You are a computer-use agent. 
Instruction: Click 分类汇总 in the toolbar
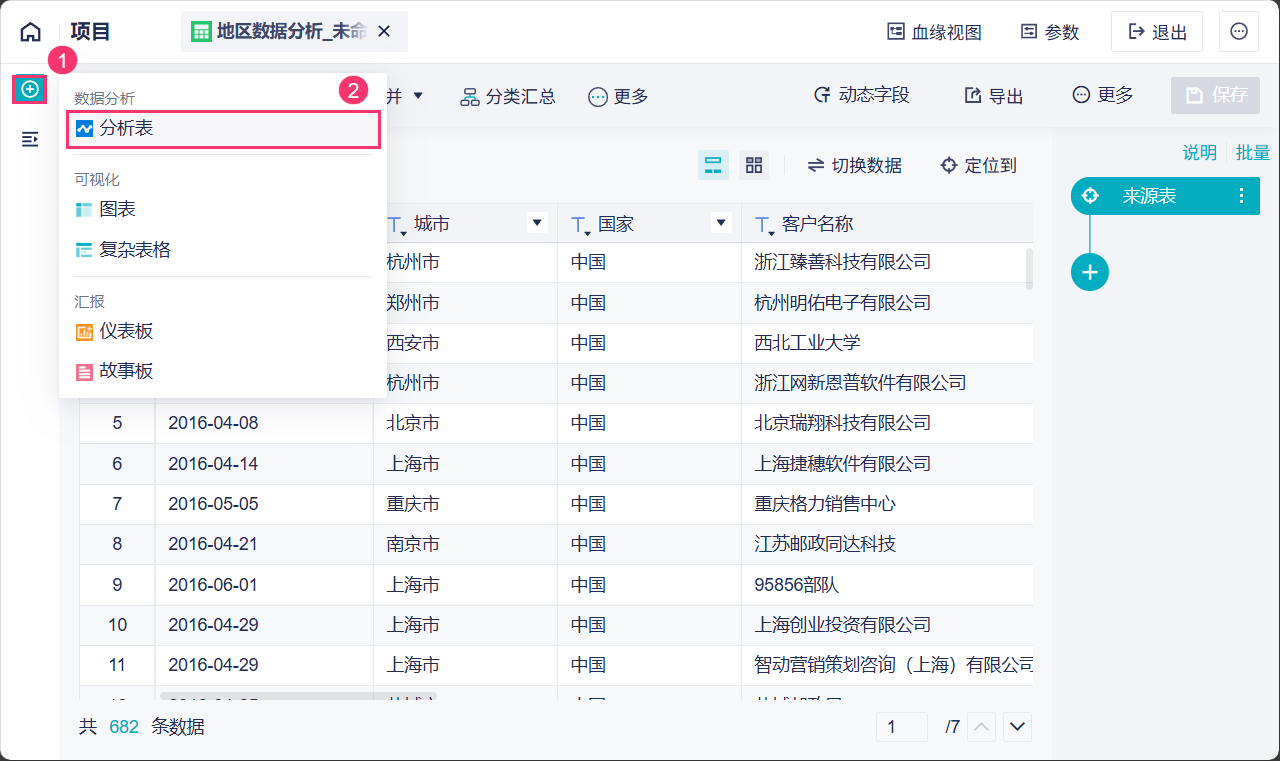(508, 96)
